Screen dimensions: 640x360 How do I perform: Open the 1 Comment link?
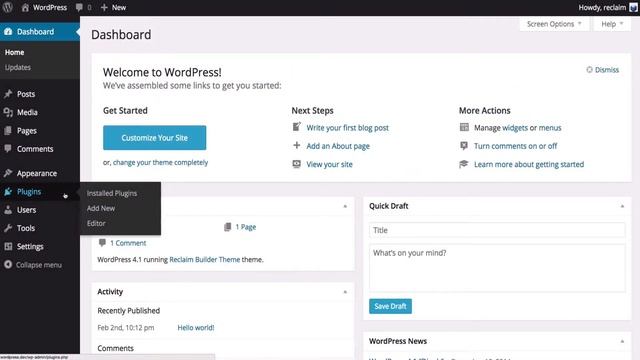(x=128, y=243)
